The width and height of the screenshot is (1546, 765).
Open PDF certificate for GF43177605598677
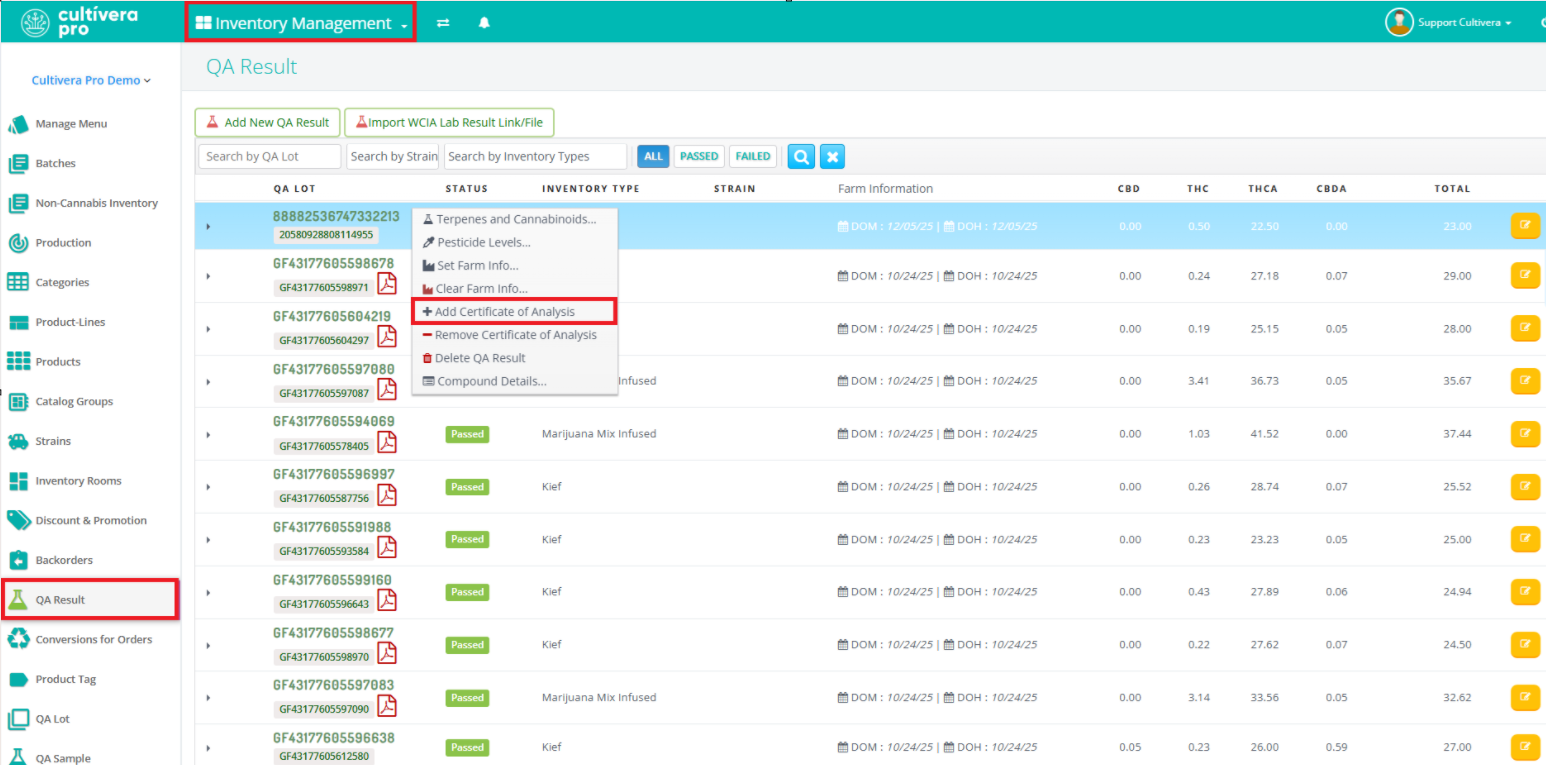pos(386,653)
